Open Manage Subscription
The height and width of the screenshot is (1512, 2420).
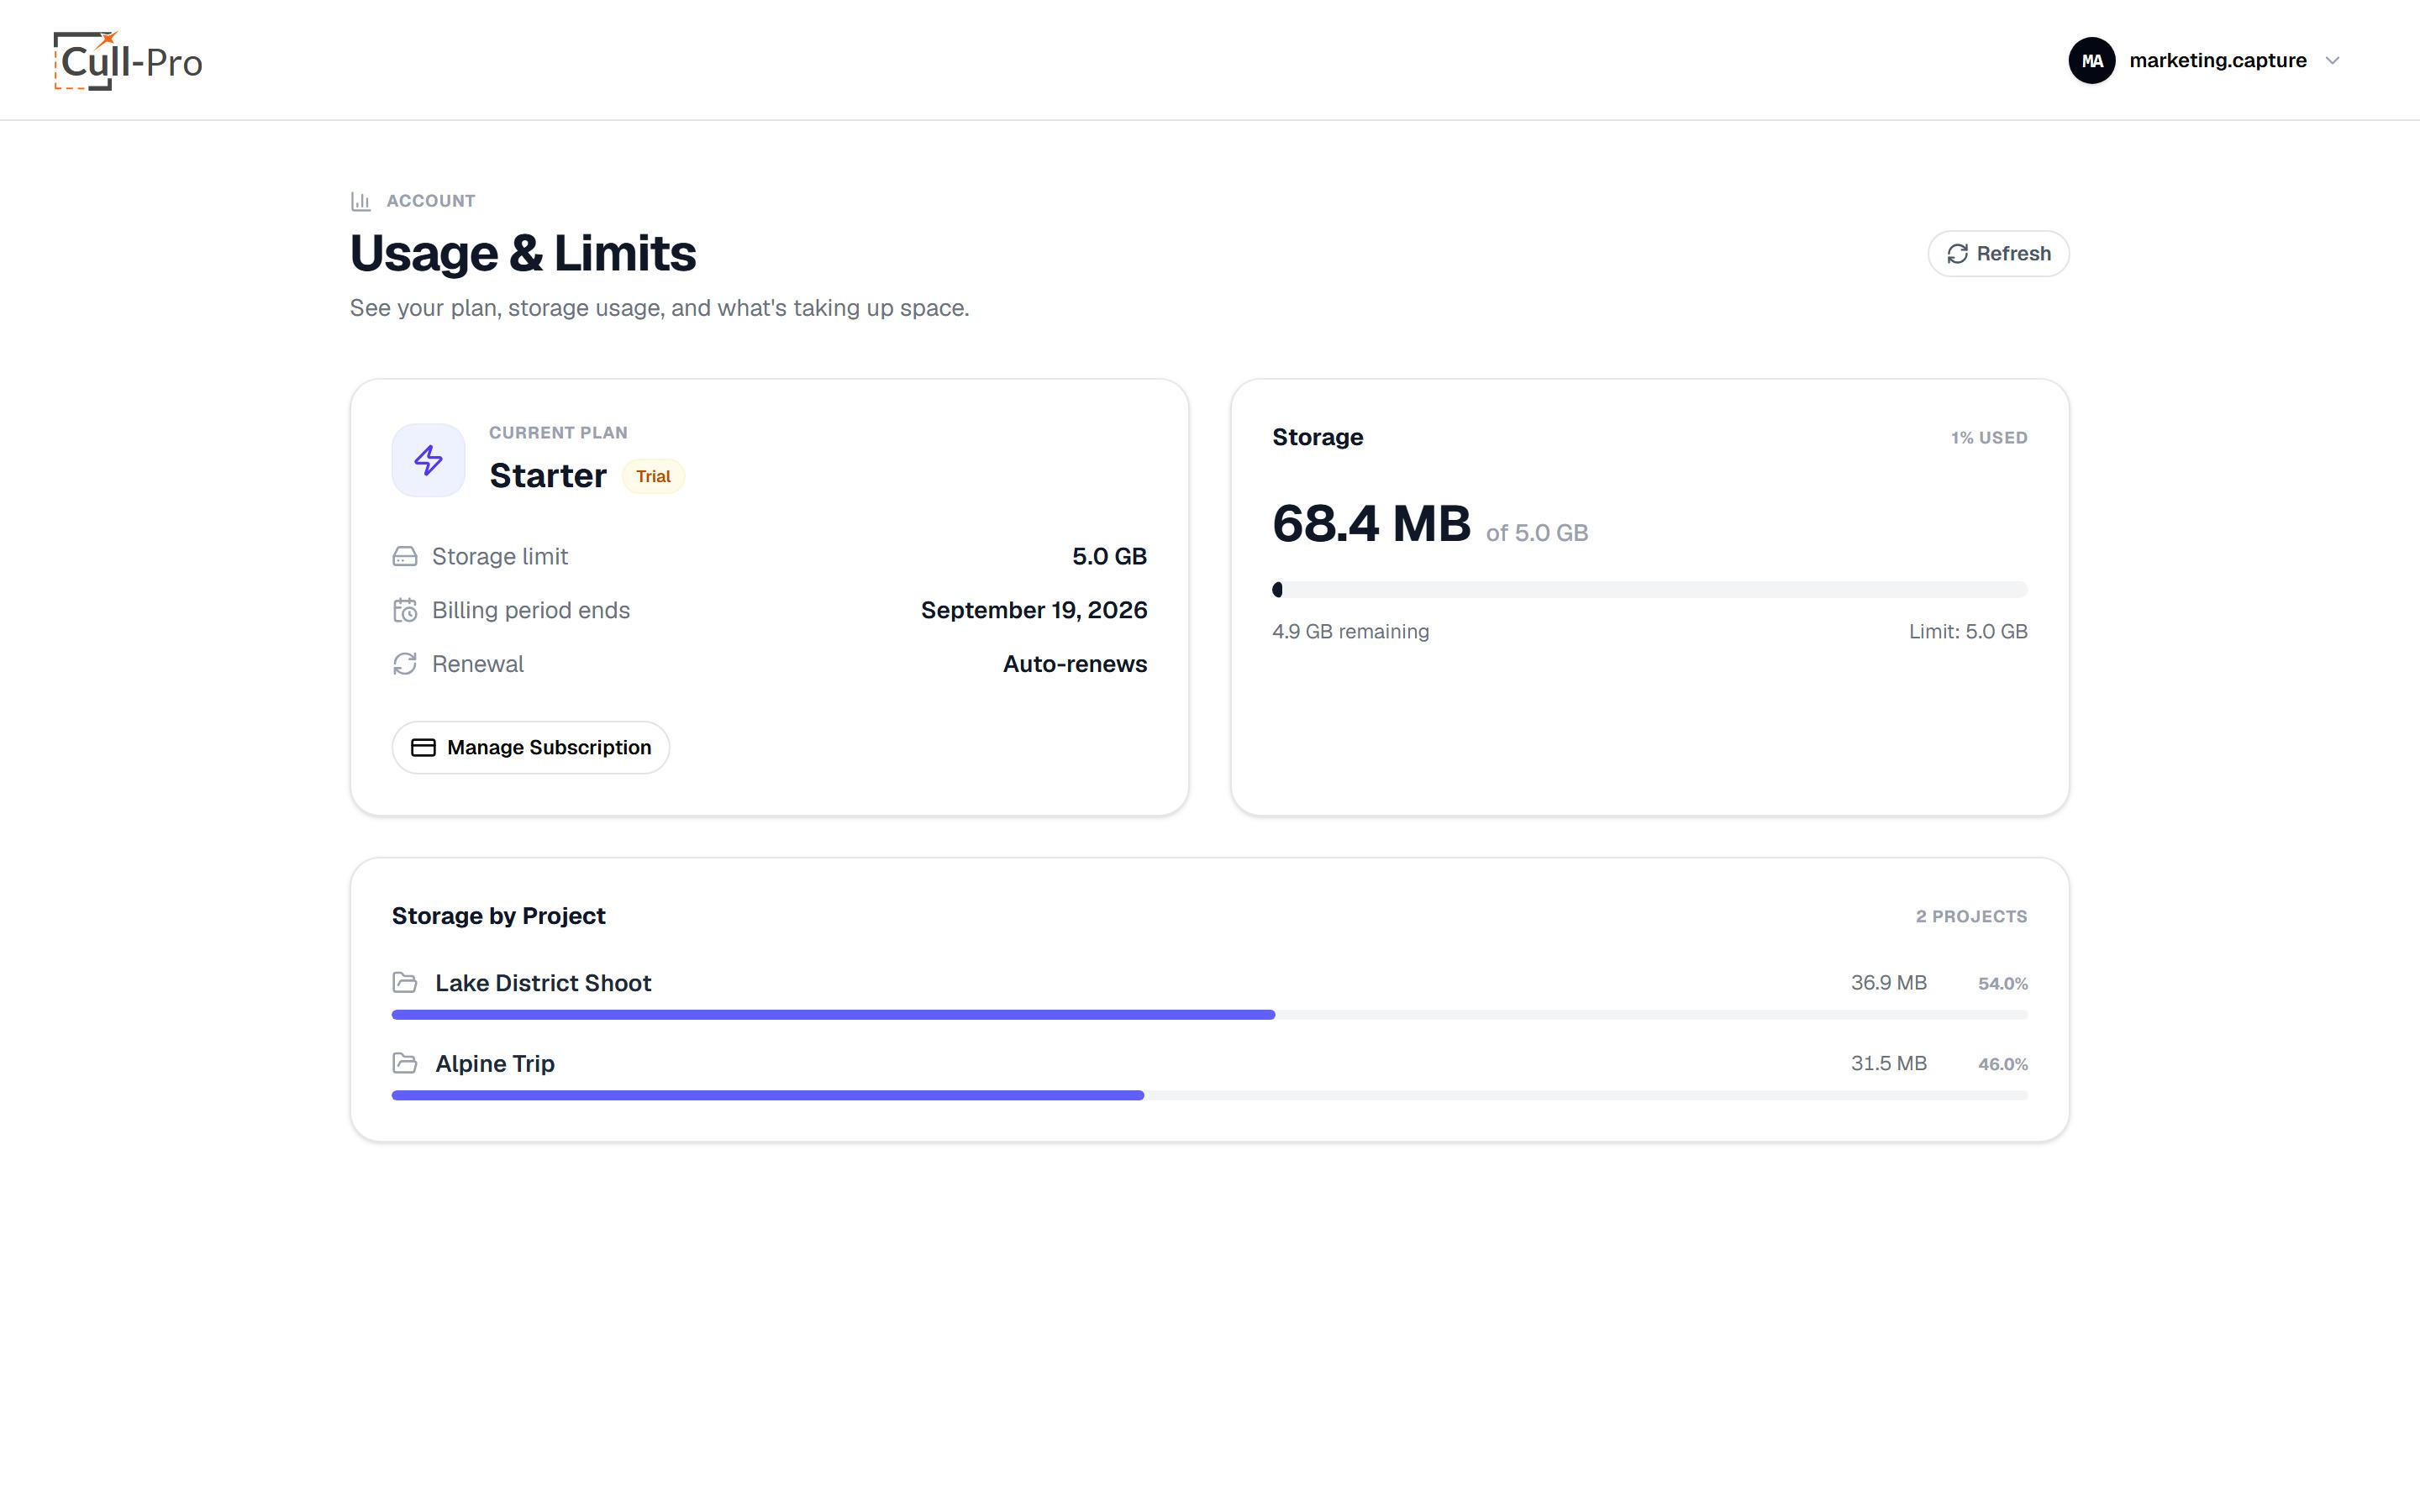(x=530, y=747)
